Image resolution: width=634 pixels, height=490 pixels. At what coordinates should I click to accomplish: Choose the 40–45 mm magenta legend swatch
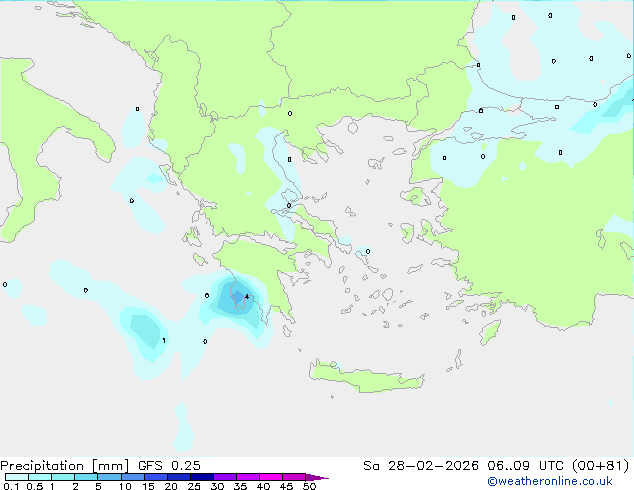[x=271, y=477]
